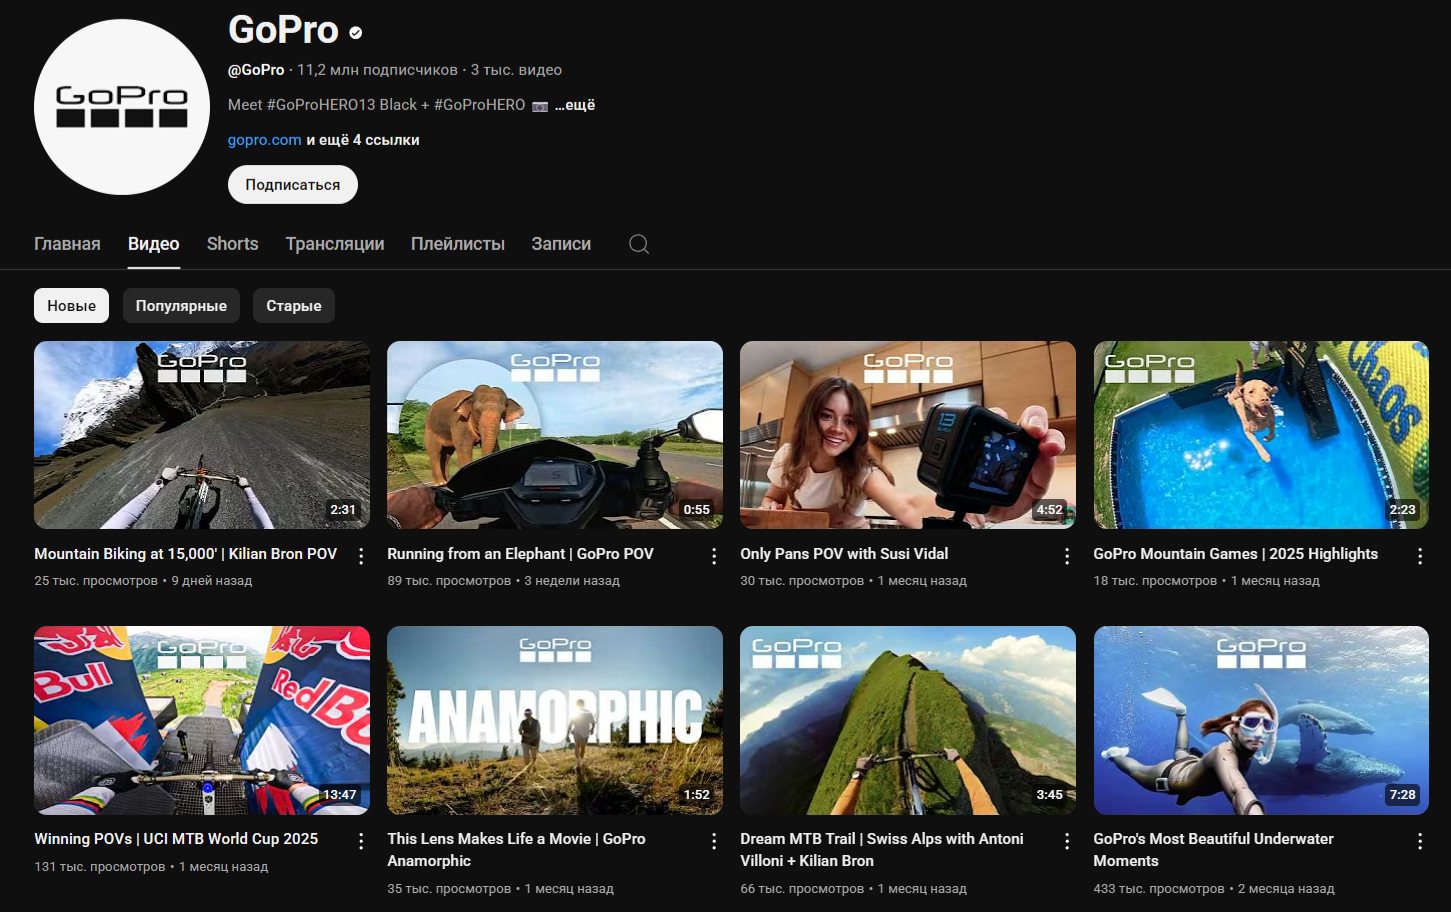This screenshot has height=912, width=1451.
Task: Click the channel search magnifier icon
Action: [639, 244]
